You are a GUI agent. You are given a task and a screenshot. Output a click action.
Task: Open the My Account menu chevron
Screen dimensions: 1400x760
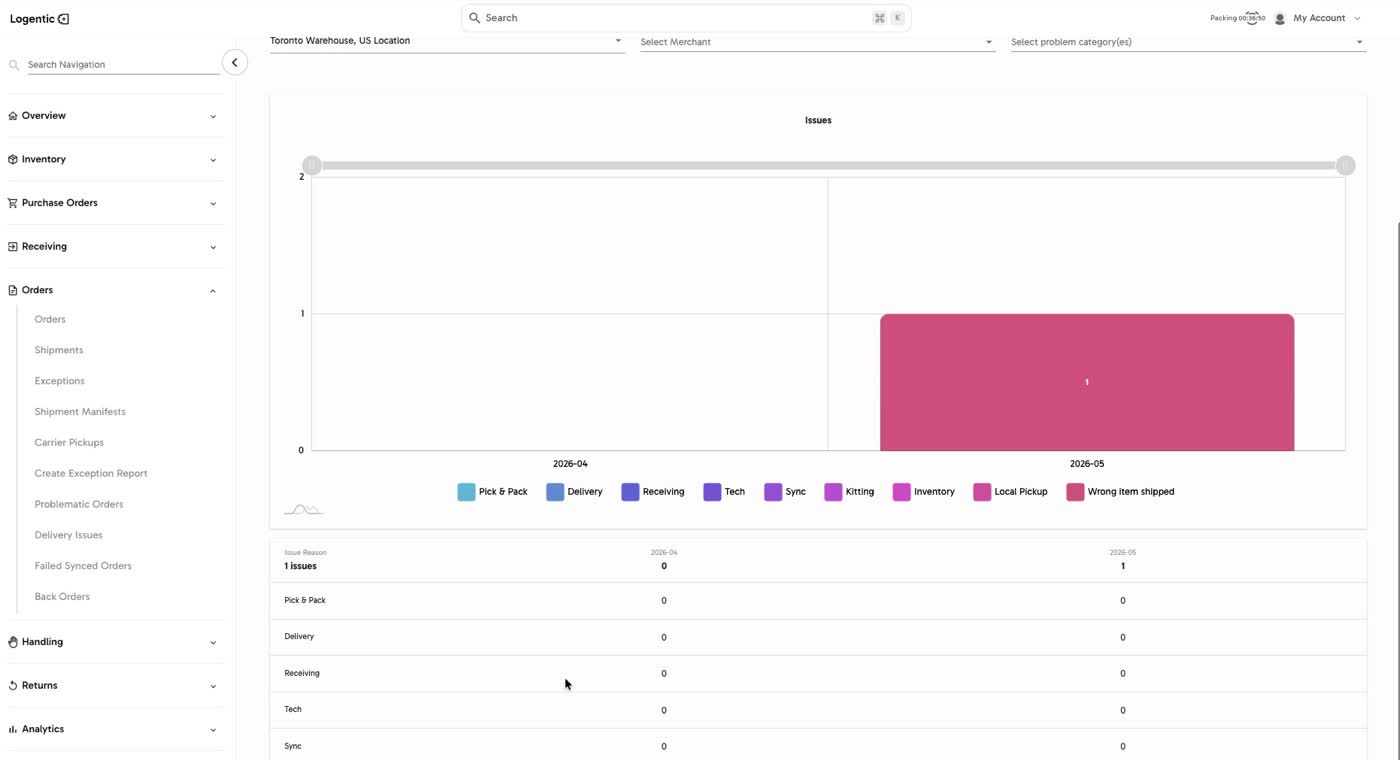1357,18
